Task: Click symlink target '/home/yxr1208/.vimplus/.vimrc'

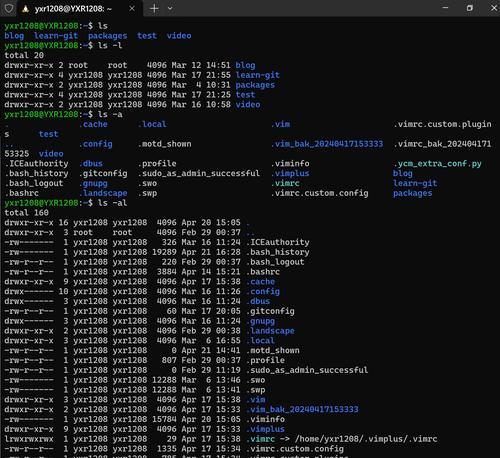Action: click(366, 439)
